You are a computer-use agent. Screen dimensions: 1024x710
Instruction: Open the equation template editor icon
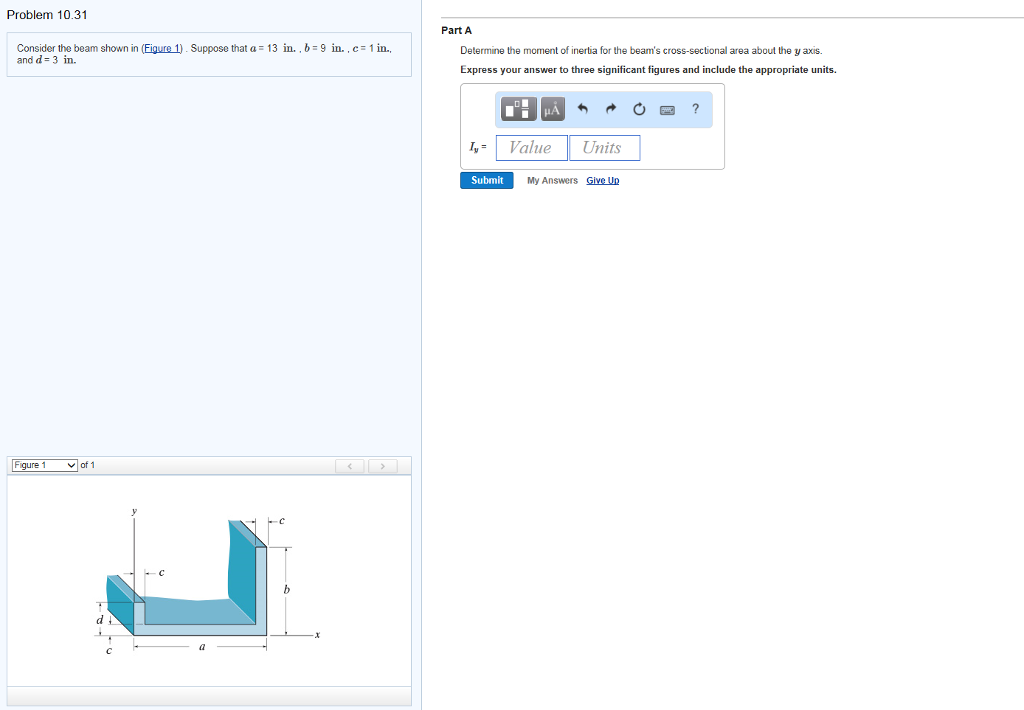click(517, 109)
